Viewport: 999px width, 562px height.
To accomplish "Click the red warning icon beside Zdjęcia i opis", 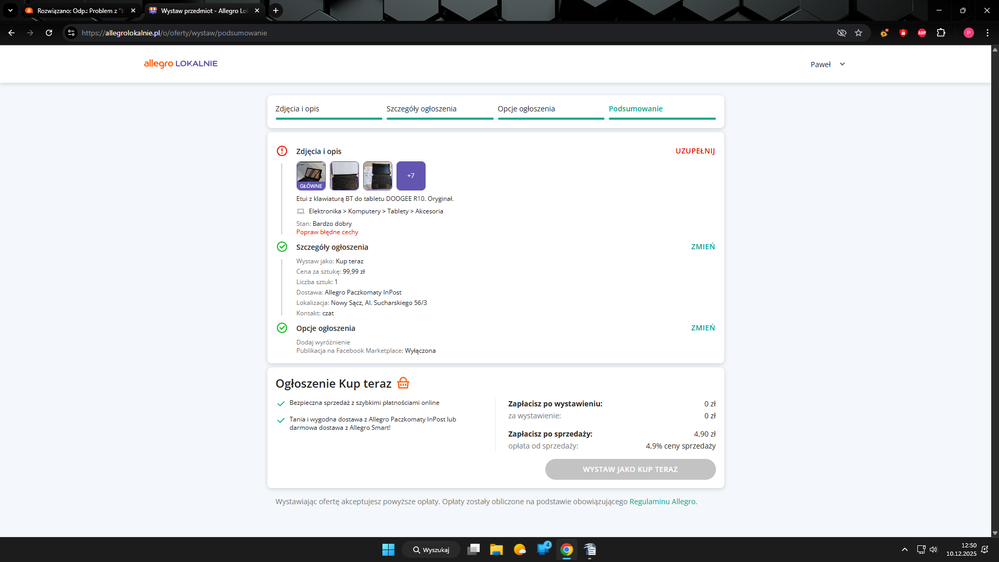I will (282, 151).
